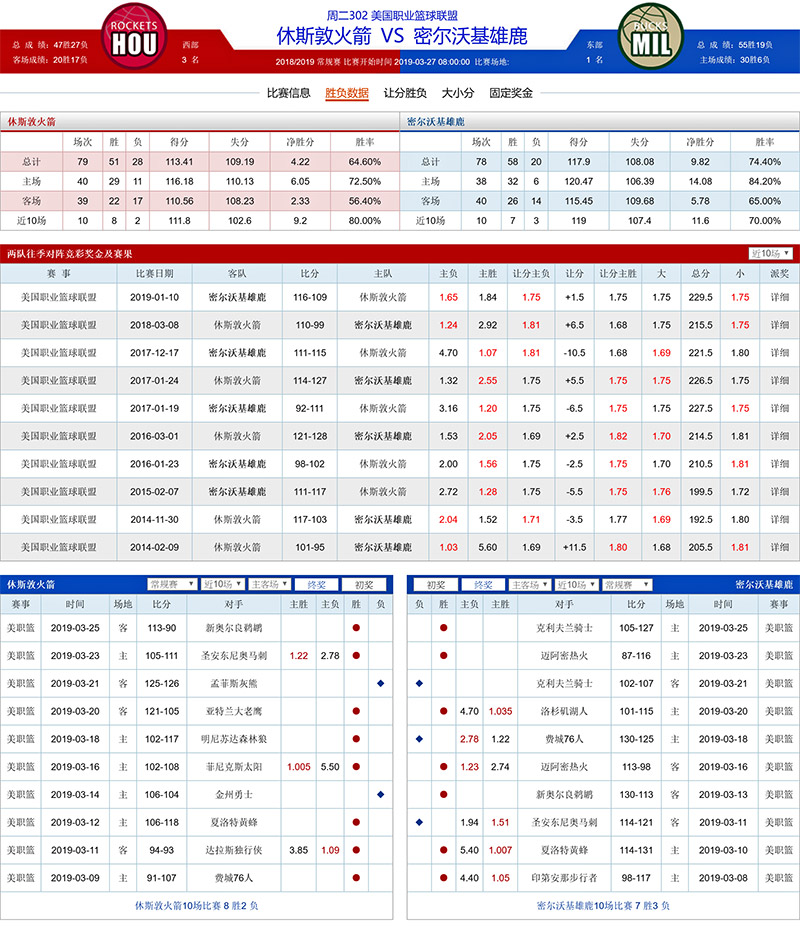The width and height of the screenshot is (800, 928).
Task: Click opponent 圣安东尼奥马刺 in Rockets panel
Action: coord(234,656)
